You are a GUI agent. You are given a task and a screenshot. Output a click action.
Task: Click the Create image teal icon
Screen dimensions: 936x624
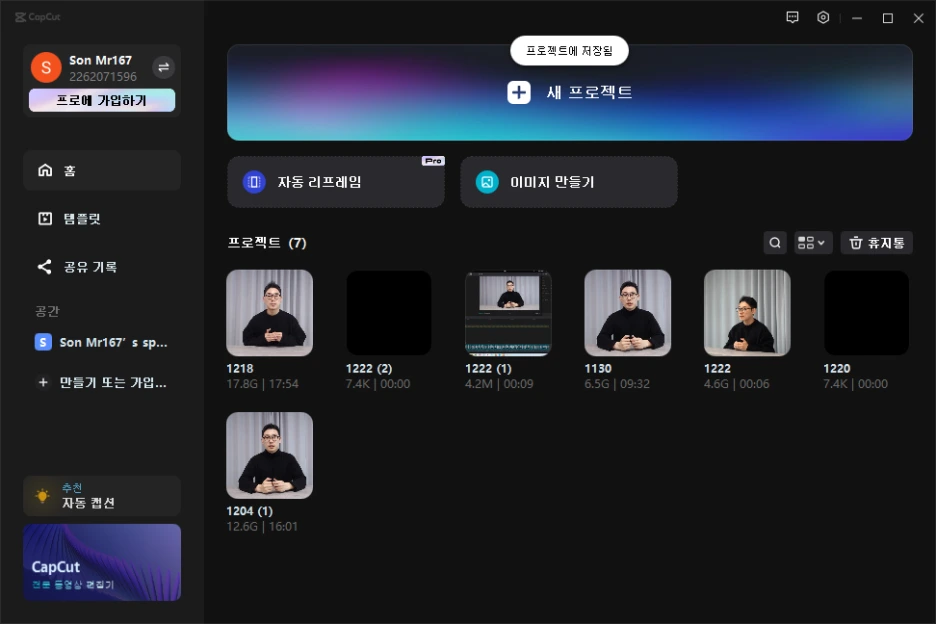[x=487, y=182]
